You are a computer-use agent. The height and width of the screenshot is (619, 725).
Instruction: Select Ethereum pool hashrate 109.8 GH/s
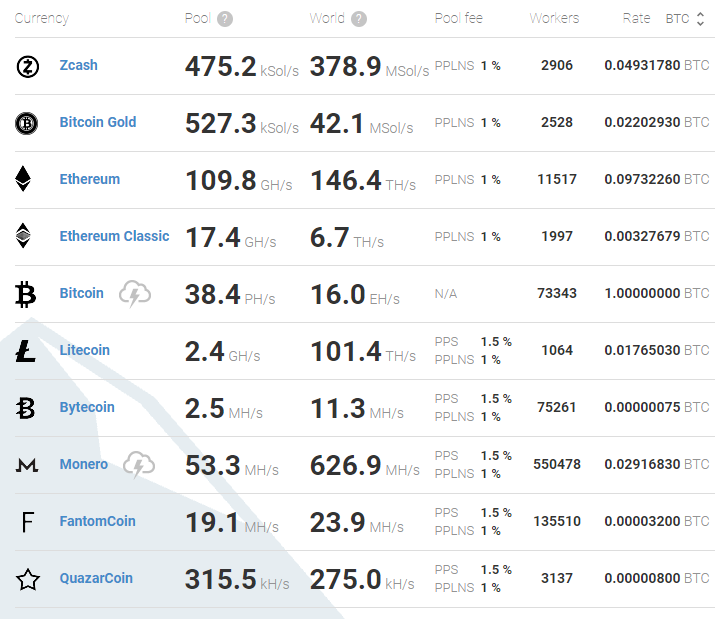pos(239,180)
